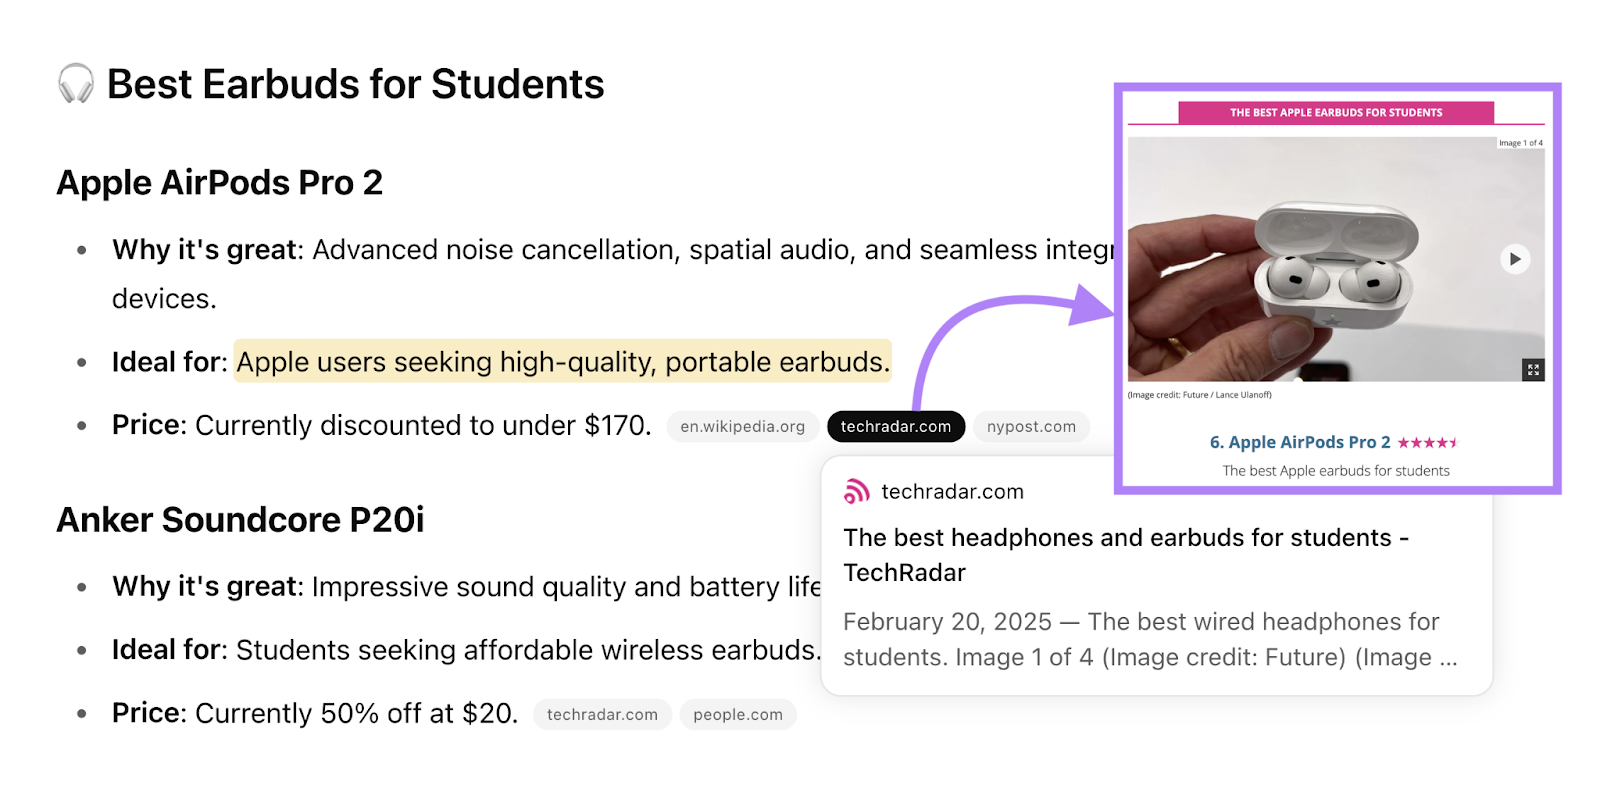Open the en.wikipedia.org citation chip
Image resolution: width=1600 pixels, height=806 pixels.
click(742, 426)
